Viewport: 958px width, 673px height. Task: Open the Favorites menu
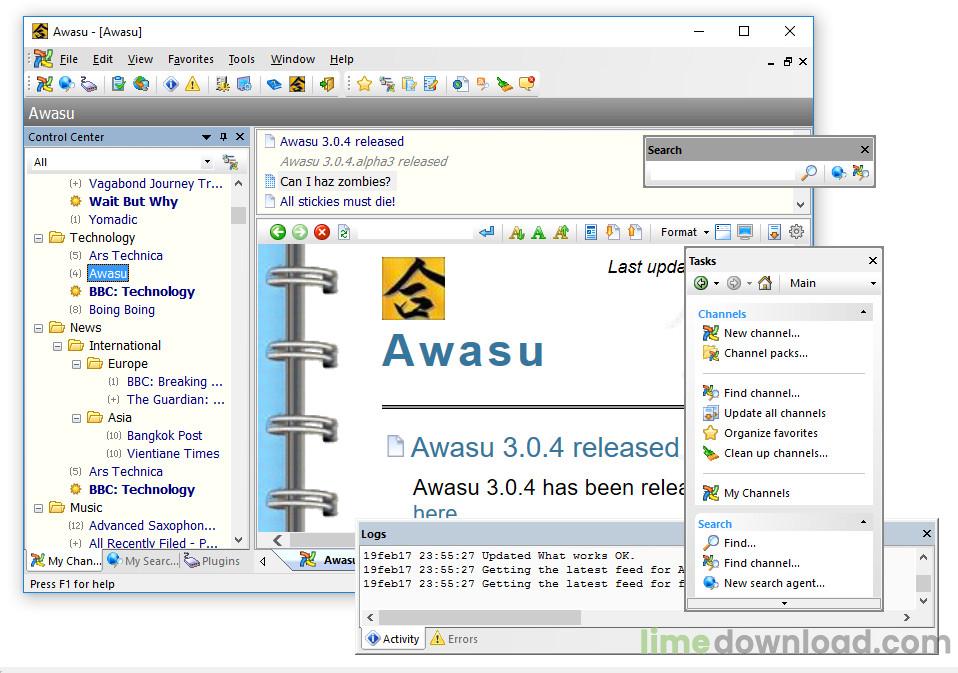click(x=190, y=59)
